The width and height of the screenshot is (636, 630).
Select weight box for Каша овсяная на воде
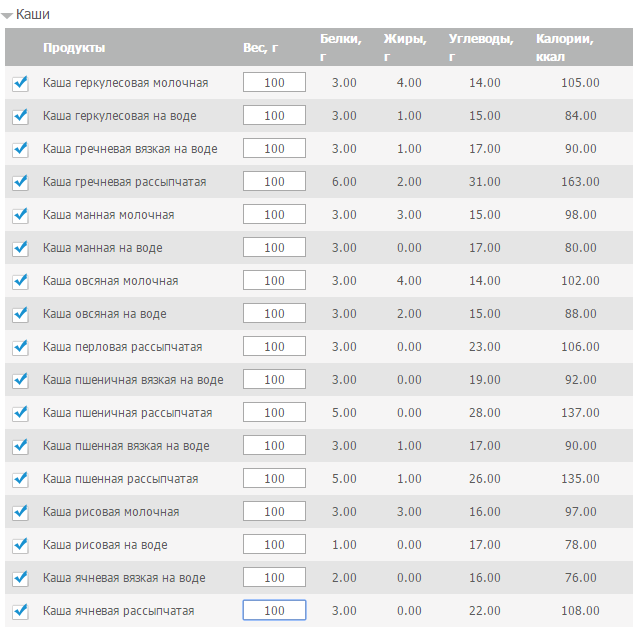click(x=274, y=314)
